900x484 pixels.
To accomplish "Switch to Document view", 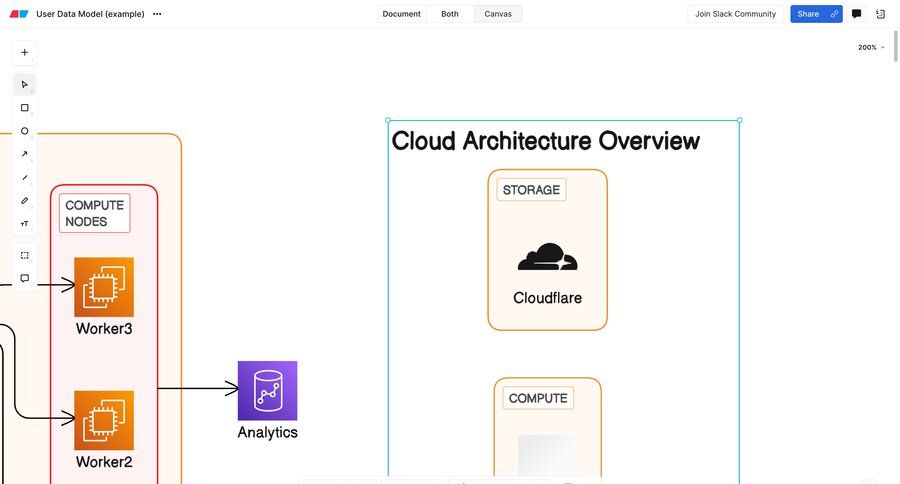I will coord(401,14).
